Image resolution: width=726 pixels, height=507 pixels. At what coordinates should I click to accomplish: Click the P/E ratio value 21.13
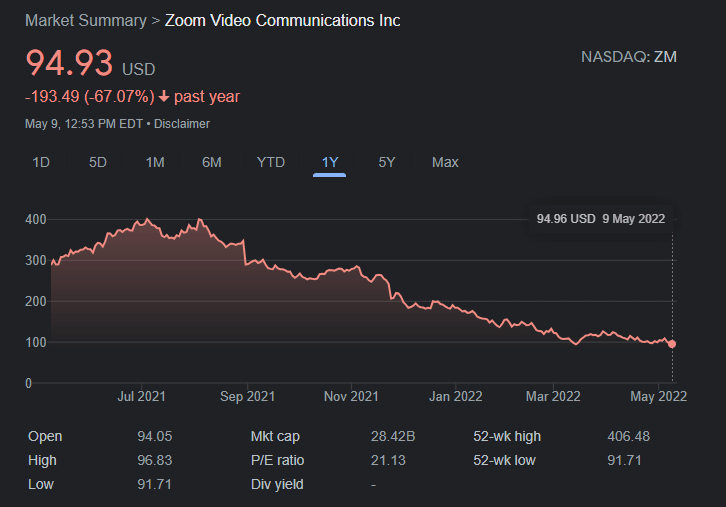click(387, 460)
